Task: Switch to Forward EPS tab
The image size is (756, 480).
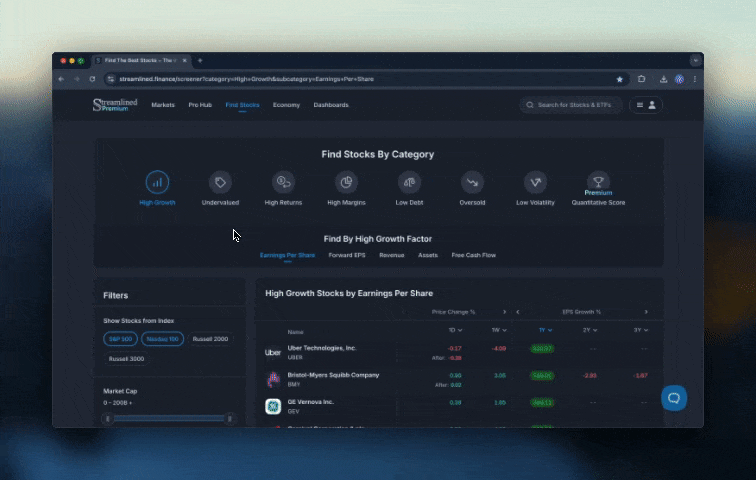Action: 347,255
